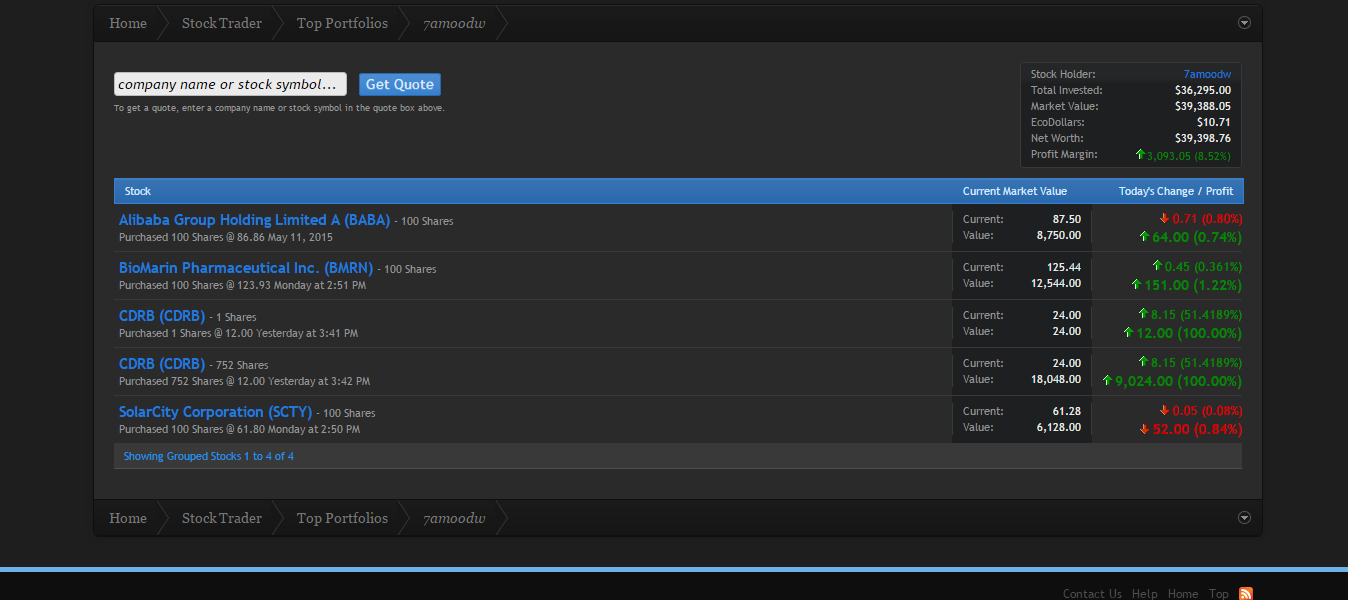Click Alibaba red down arrow 0.71
This screenshot has height=600, width=1348.
(1164, 218)
